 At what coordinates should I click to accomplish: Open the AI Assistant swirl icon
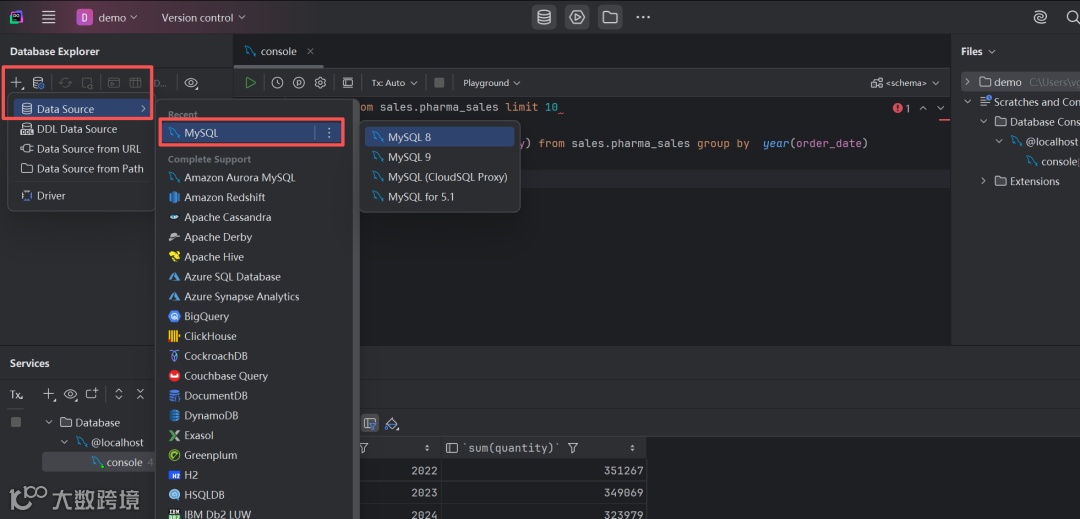point(1040,17)
